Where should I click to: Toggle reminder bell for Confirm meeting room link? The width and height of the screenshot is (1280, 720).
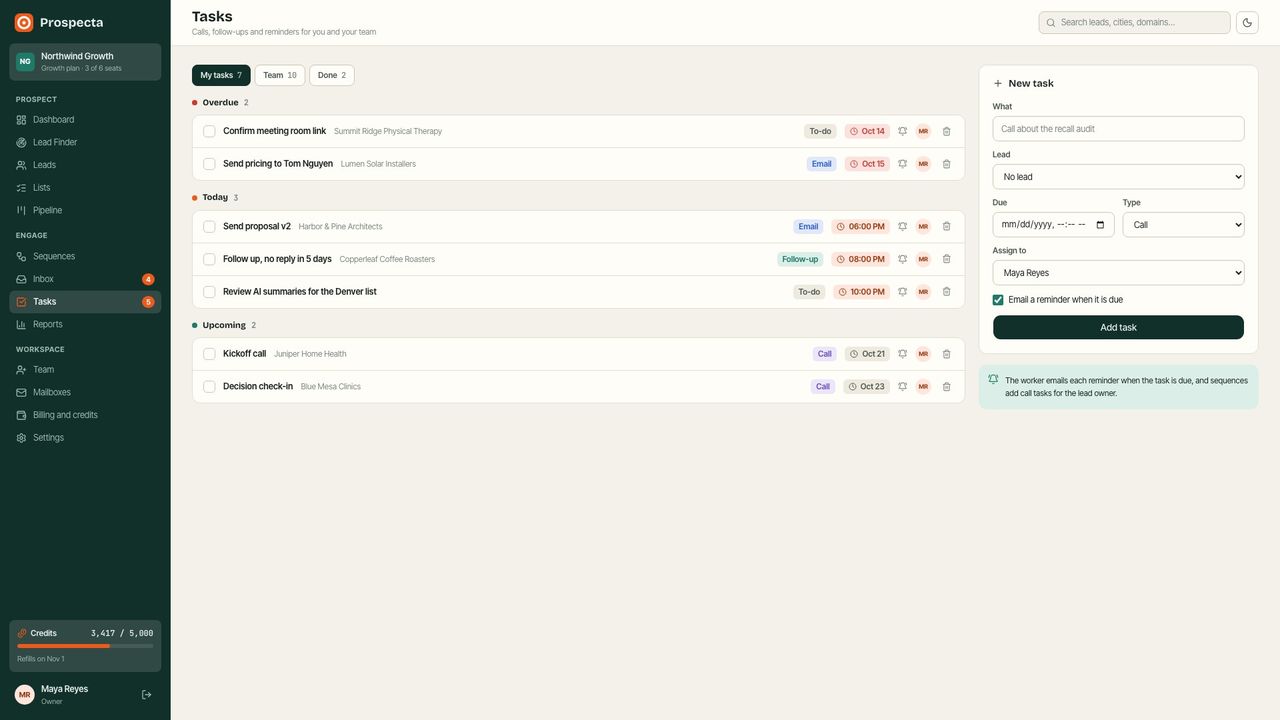[902, 131]
